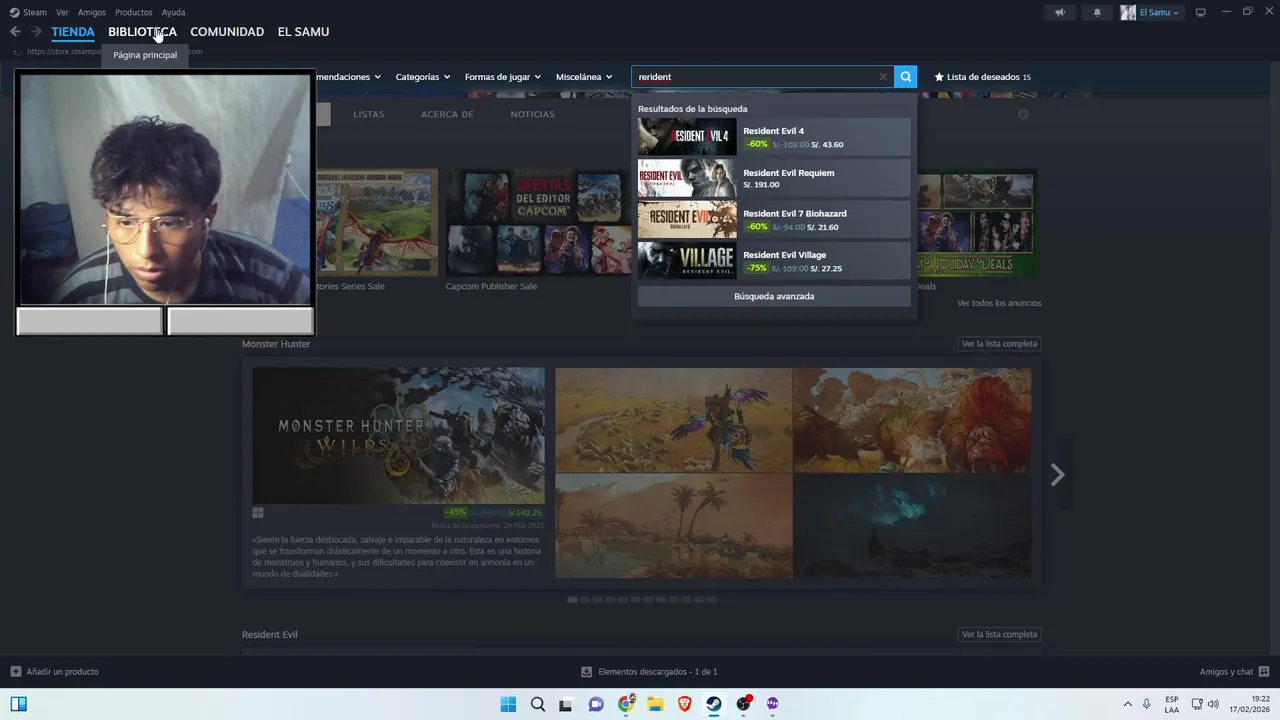Open Resident Evil 'Ver la lista completa'
The height and width of the screenshot is (720, 1280).
point(999,635)
